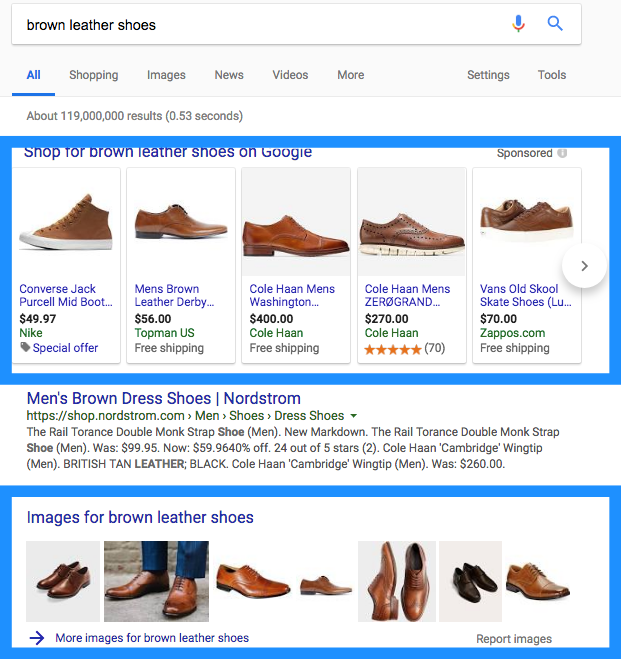This screenshot has height=659, width=621.
Task: Open Men's Brown Dress Shoes Nordstrom result
Action: tap(164, 398)
